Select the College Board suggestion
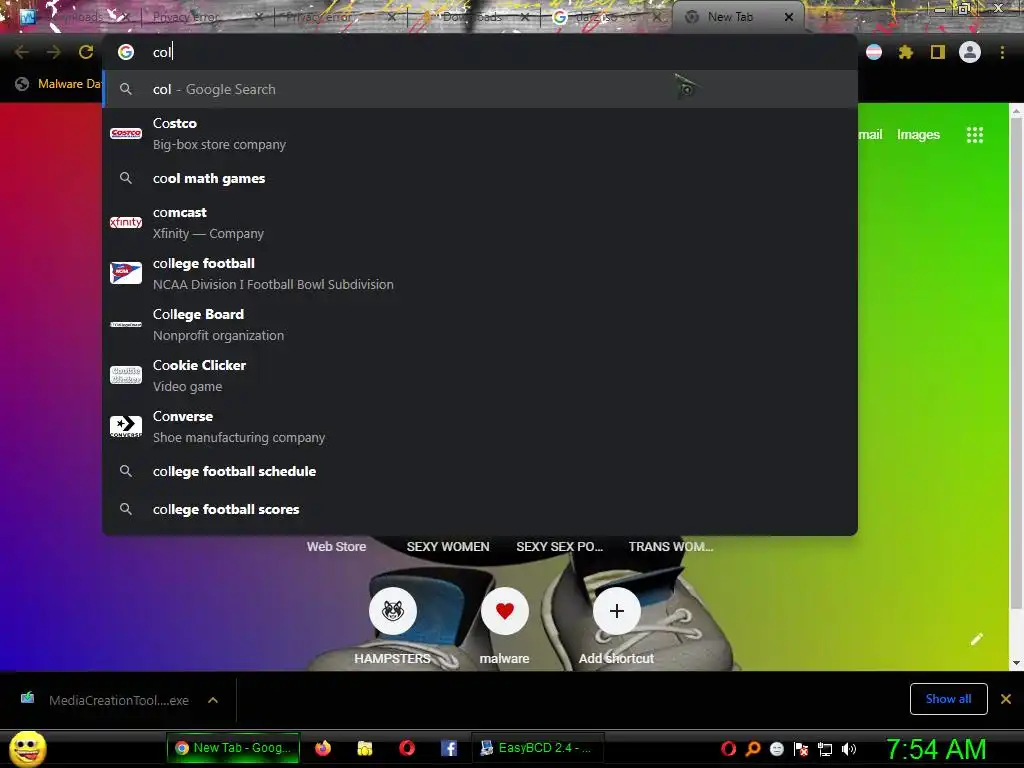The height and width of the screenshot is (768, 1024). [480, 325]
